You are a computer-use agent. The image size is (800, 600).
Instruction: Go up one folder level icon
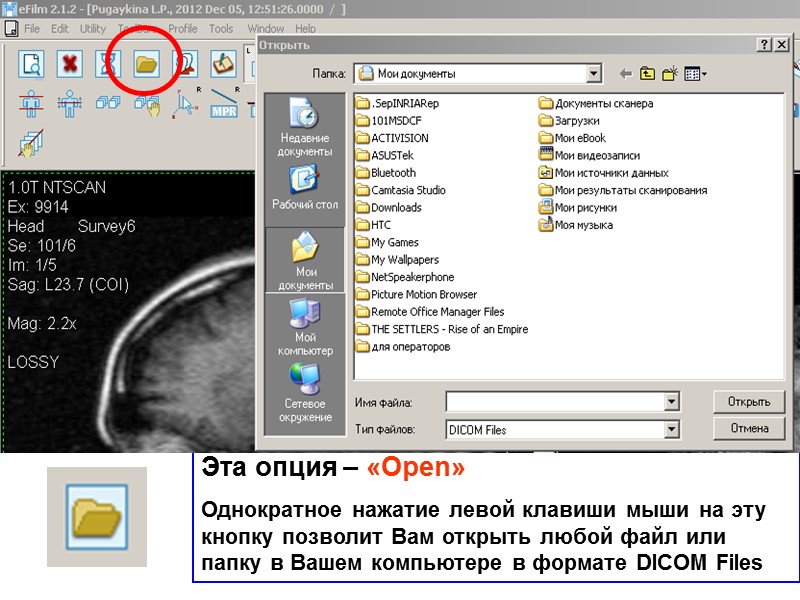click(647, 74)
